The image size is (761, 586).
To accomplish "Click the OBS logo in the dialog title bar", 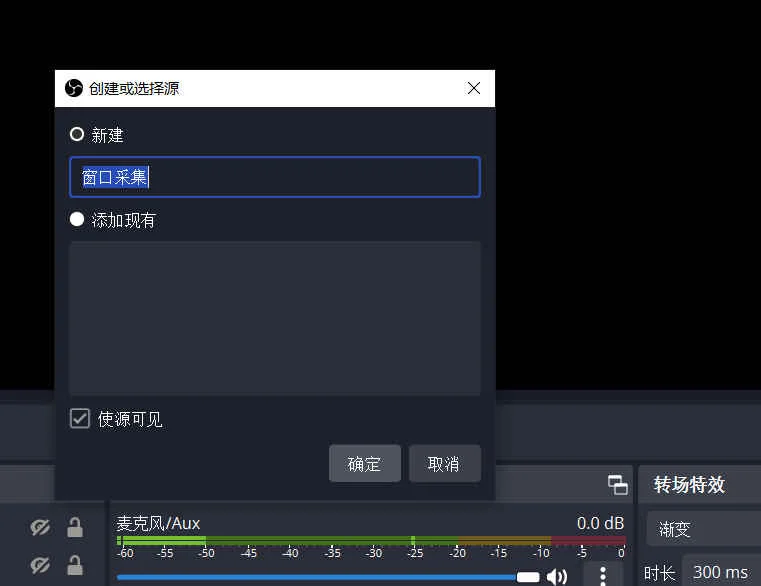I will pos(74,88).
